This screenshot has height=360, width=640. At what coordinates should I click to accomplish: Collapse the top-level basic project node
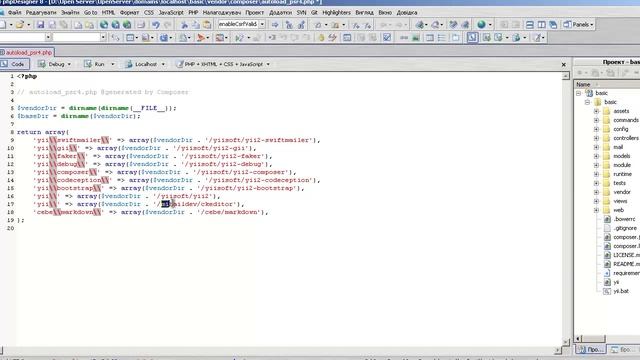pyautogui.click(x=578, y=93)
